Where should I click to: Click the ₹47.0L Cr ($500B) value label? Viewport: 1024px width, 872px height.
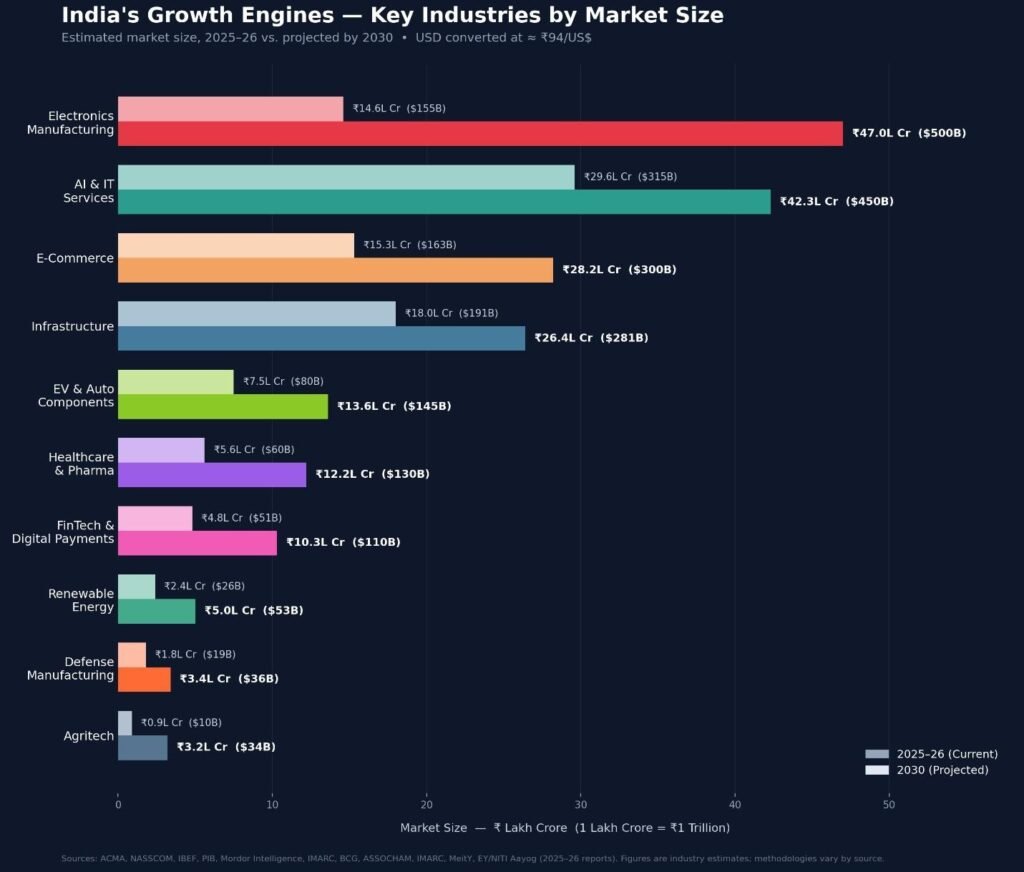pos(909,133)
